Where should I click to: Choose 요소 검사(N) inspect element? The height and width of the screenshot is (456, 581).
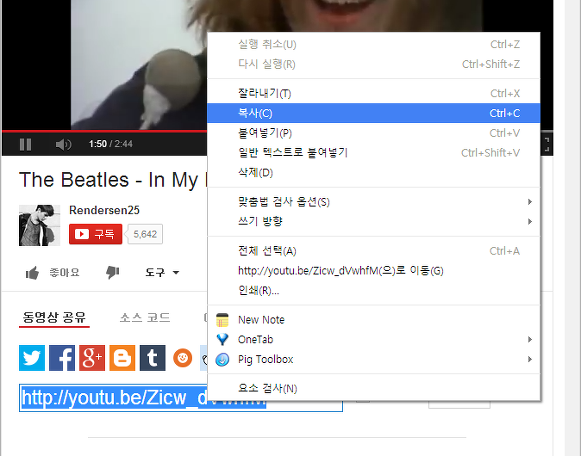tap(374, 388)
